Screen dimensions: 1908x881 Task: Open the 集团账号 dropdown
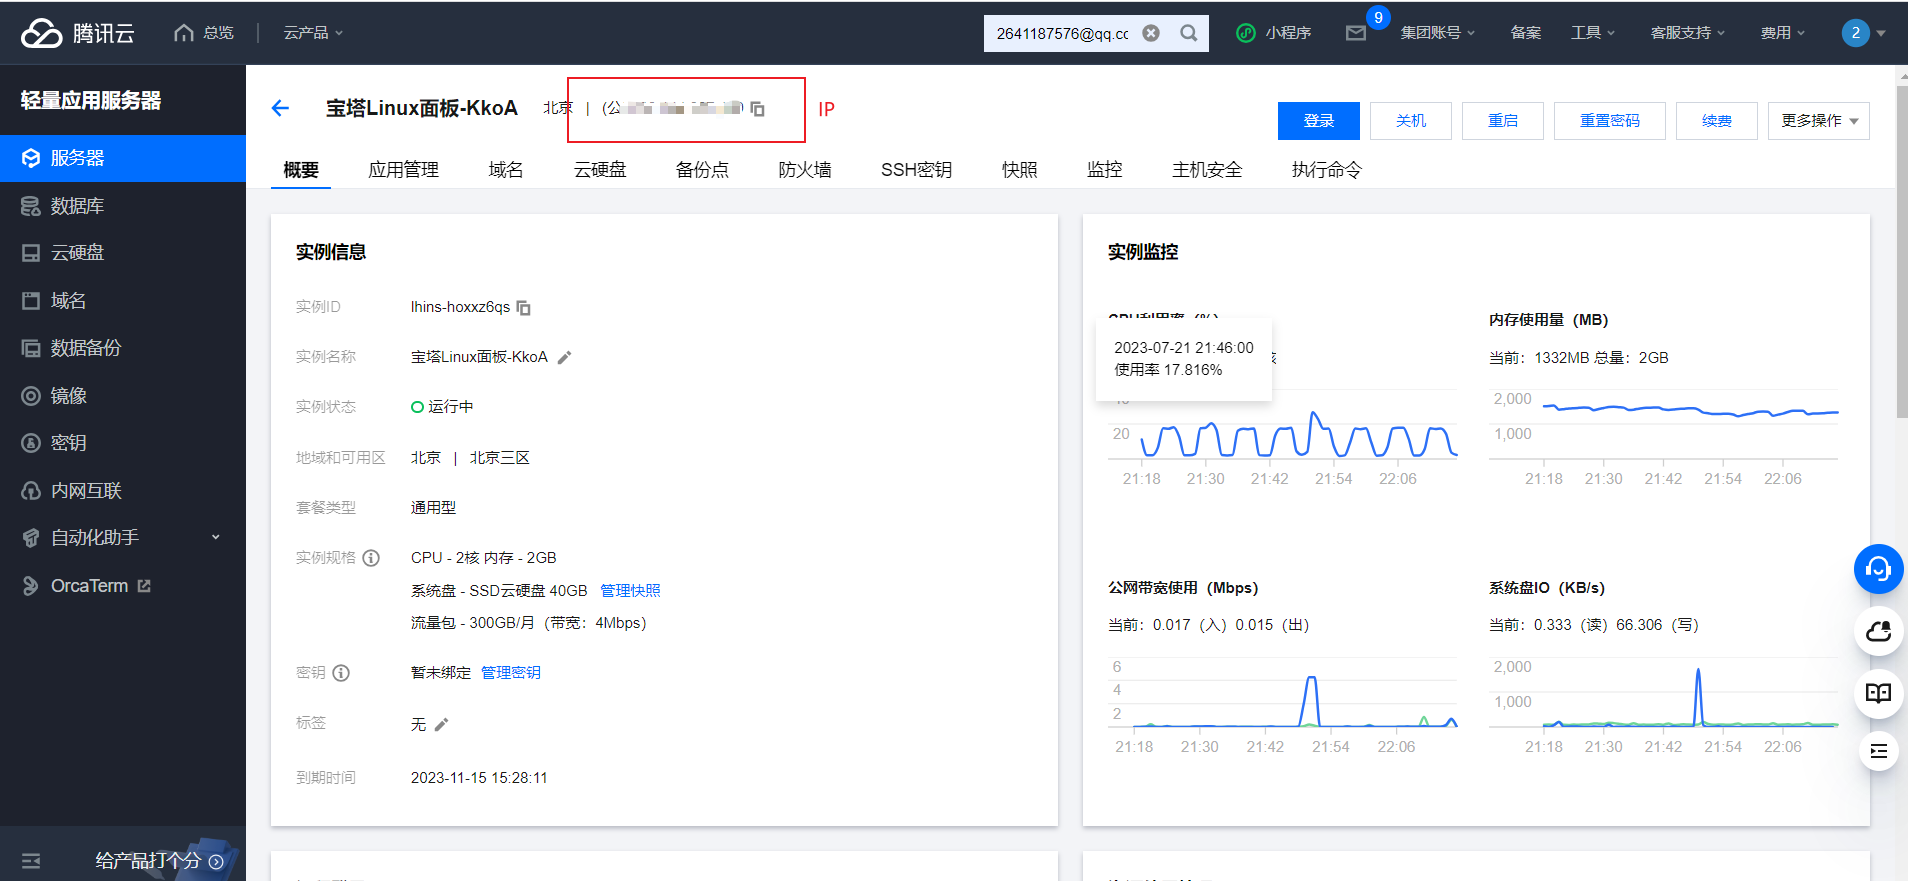click(x=1437, y=33)
